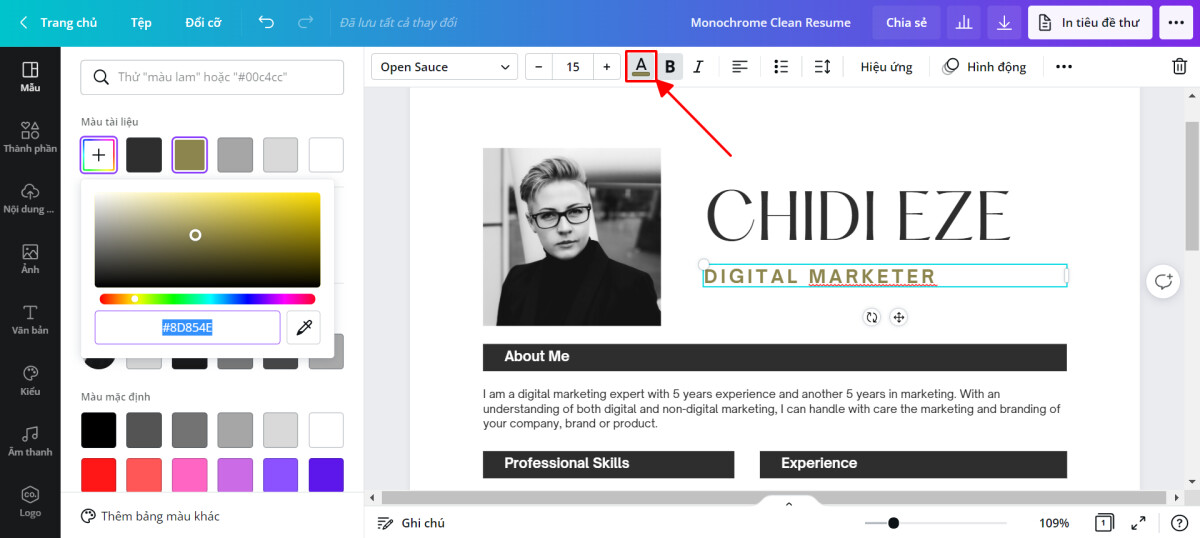Open the Mẫu templates sidebar tab
The width and height of the screenshot is (1200, 538).
pyautogui.click(x=30, y=77)
